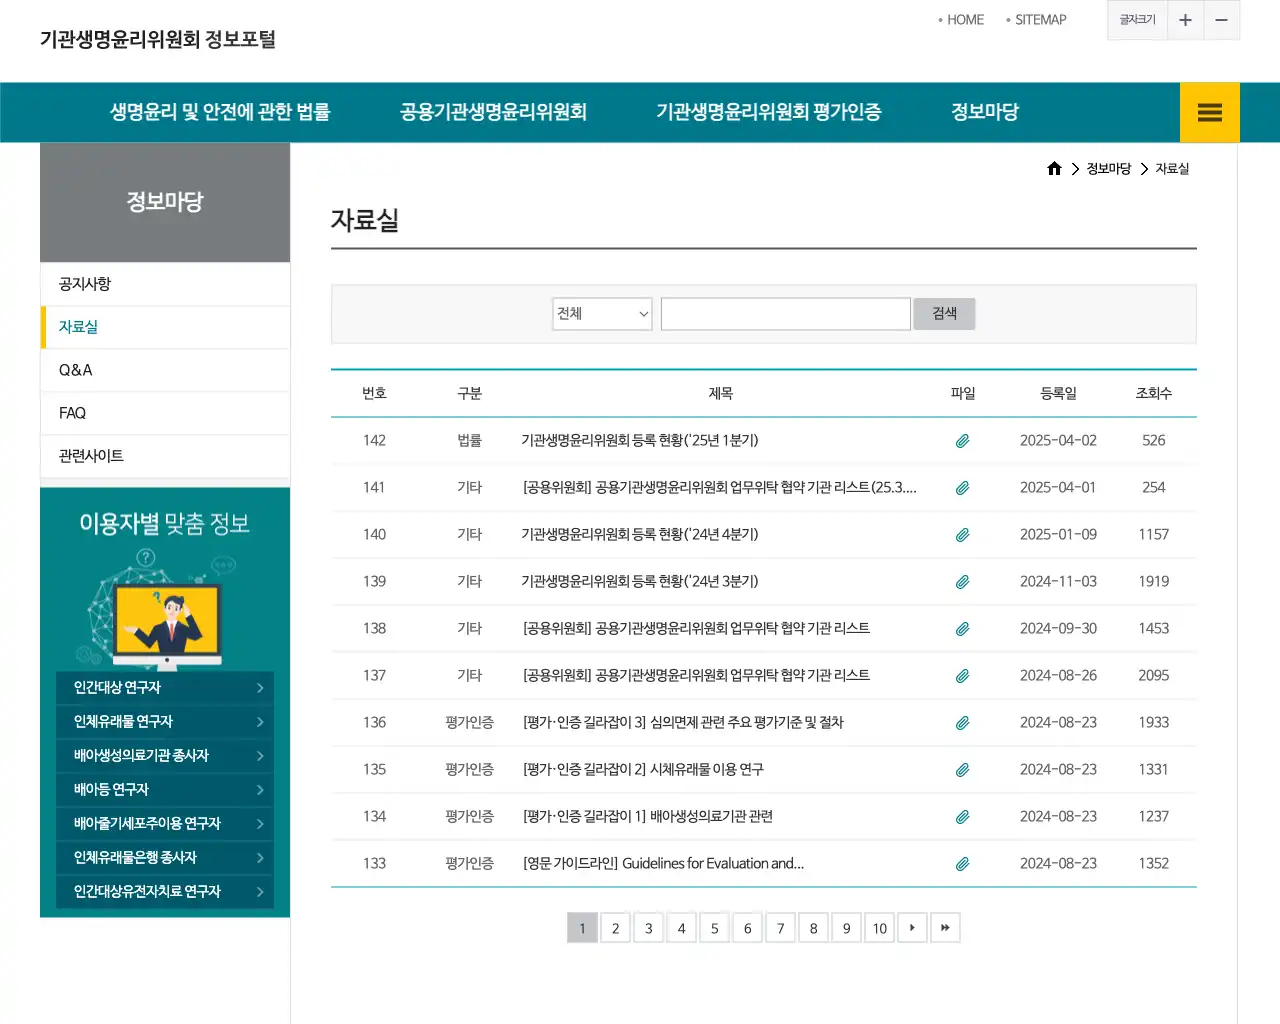Open 공용기관생명윤리위원회 menu
The height and width of the screenshot is (1024, 1280).
pyautogui.click(x=493, y=112)
